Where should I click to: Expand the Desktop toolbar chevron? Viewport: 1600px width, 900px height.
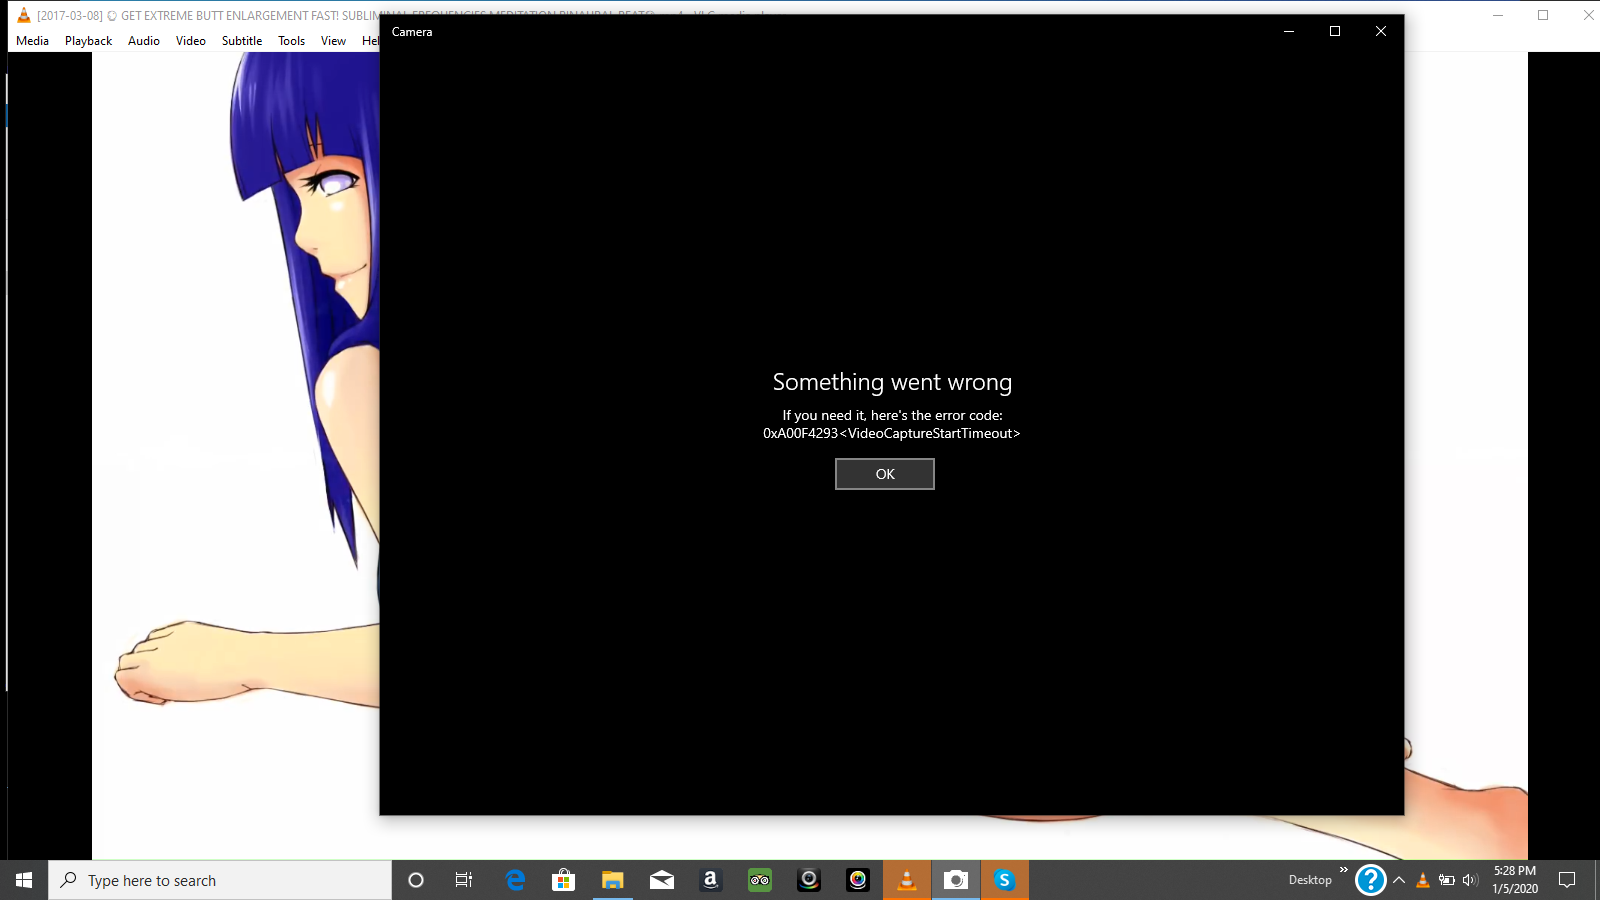click(x=1344, y=870)
